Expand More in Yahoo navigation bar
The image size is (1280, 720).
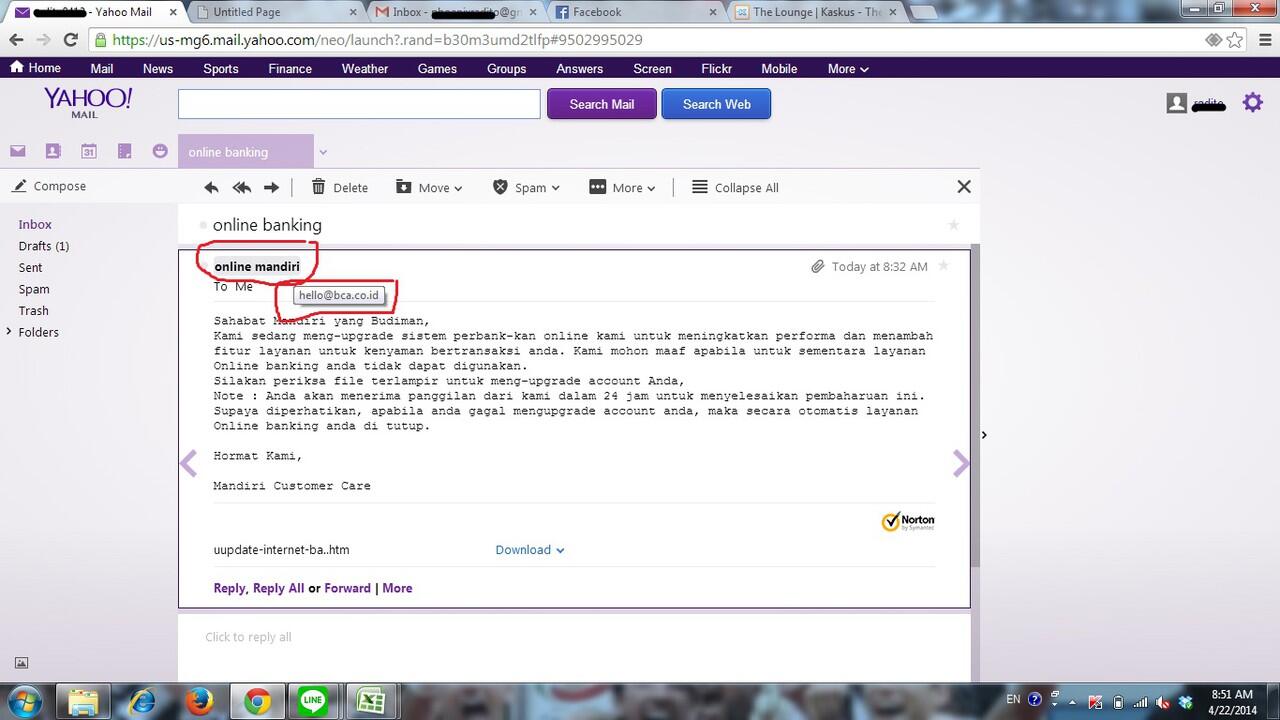click(848, 69)
